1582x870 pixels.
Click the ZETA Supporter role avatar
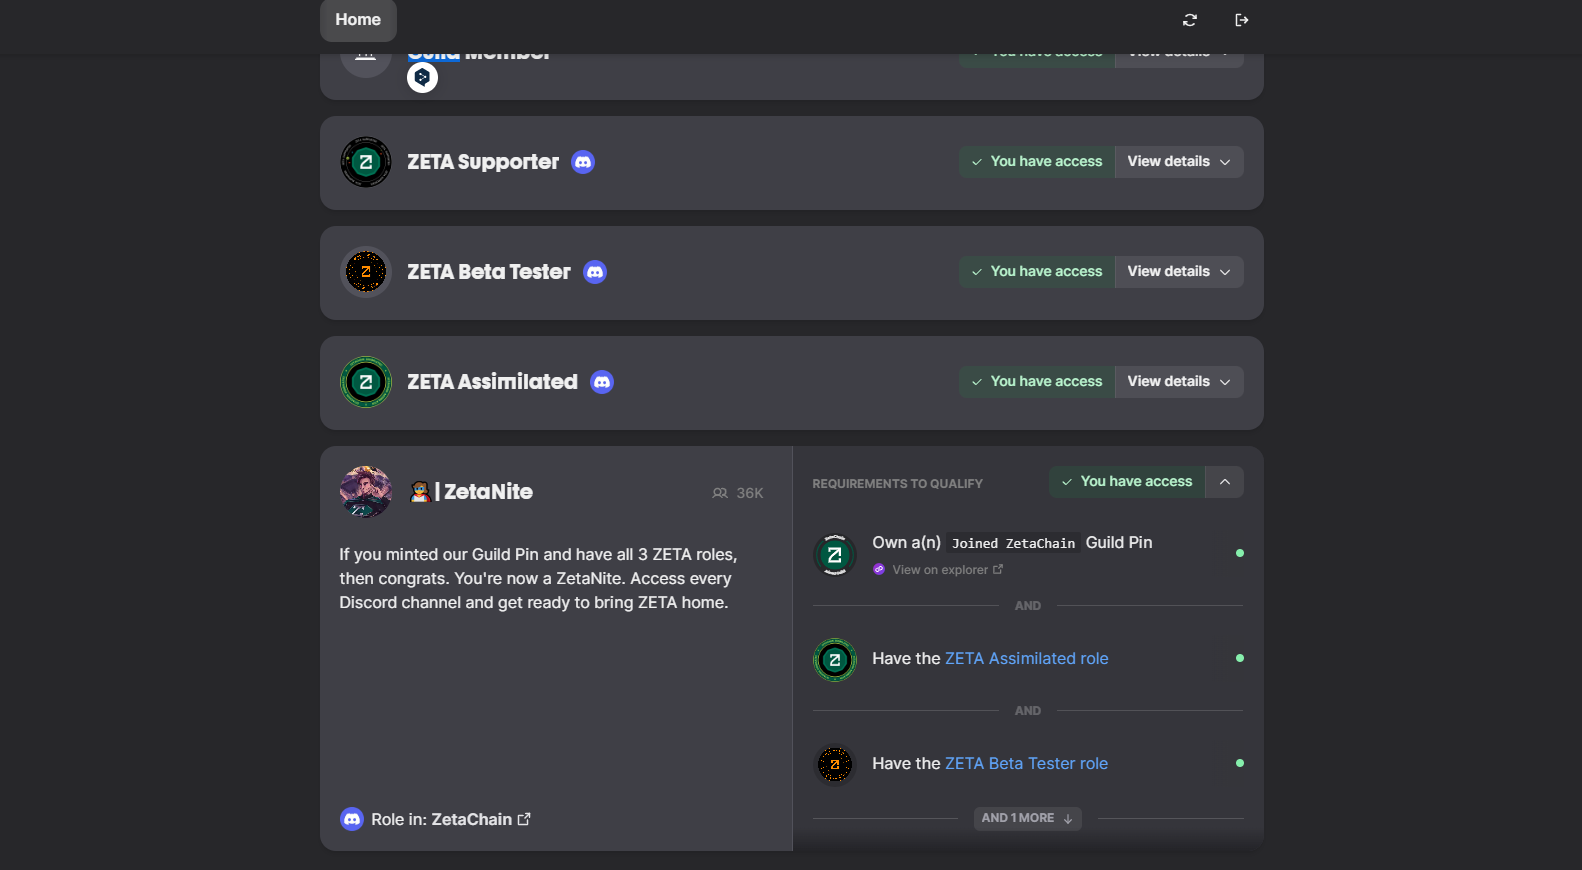click(366, 162)
